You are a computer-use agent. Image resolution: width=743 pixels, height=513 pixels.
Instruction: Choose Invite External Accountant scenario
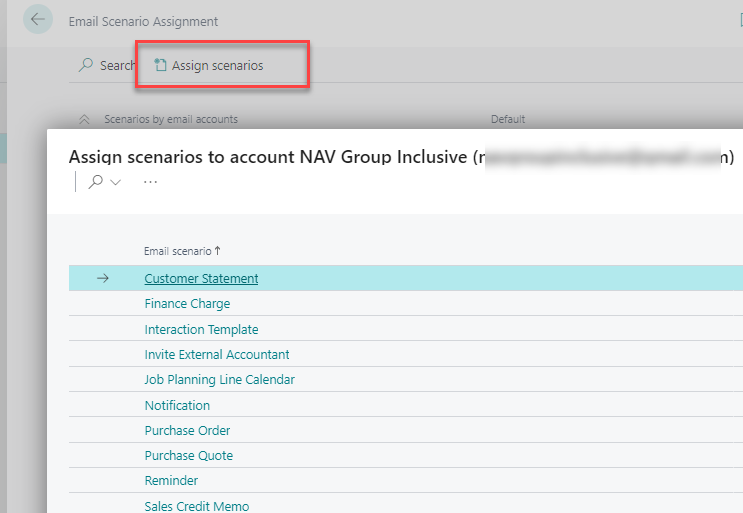[x=217, y=354]
